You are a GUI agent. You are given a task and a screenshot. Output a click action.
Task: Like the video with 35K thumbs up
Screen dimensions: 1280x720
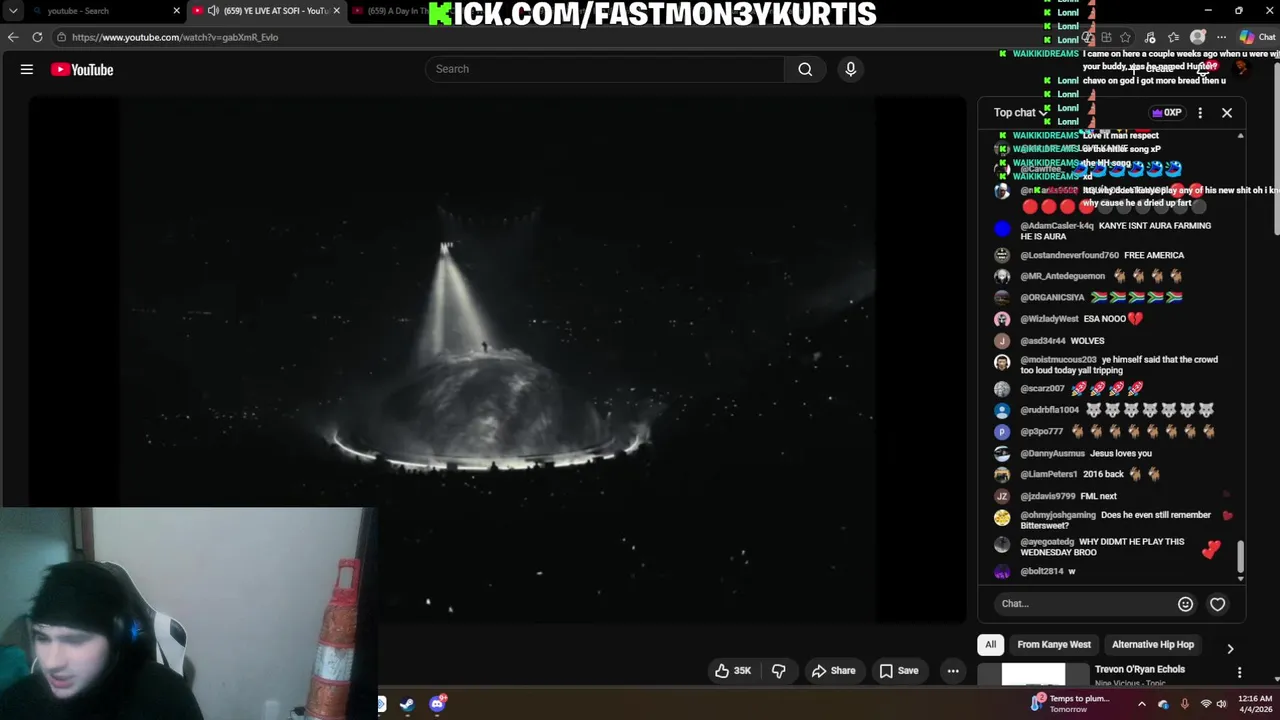(732, 671)
